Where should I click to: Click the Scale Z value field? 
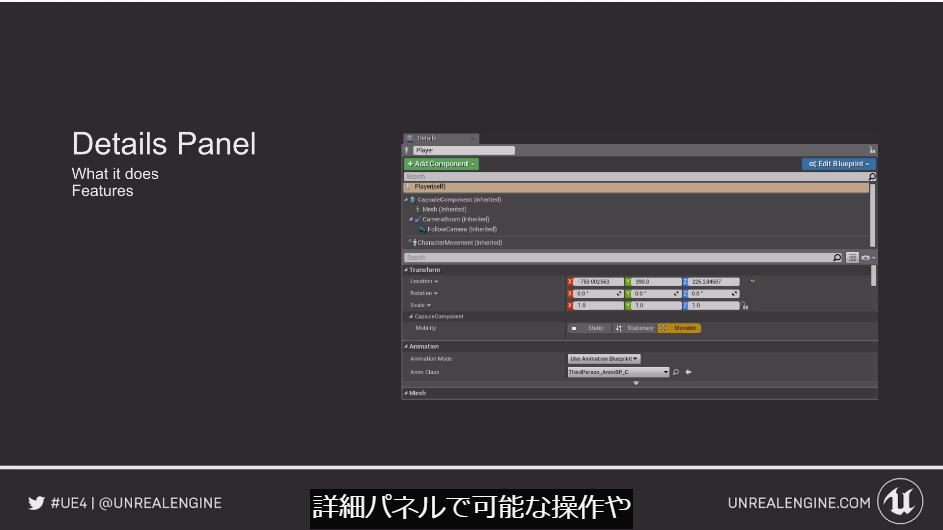pos(714,306)
